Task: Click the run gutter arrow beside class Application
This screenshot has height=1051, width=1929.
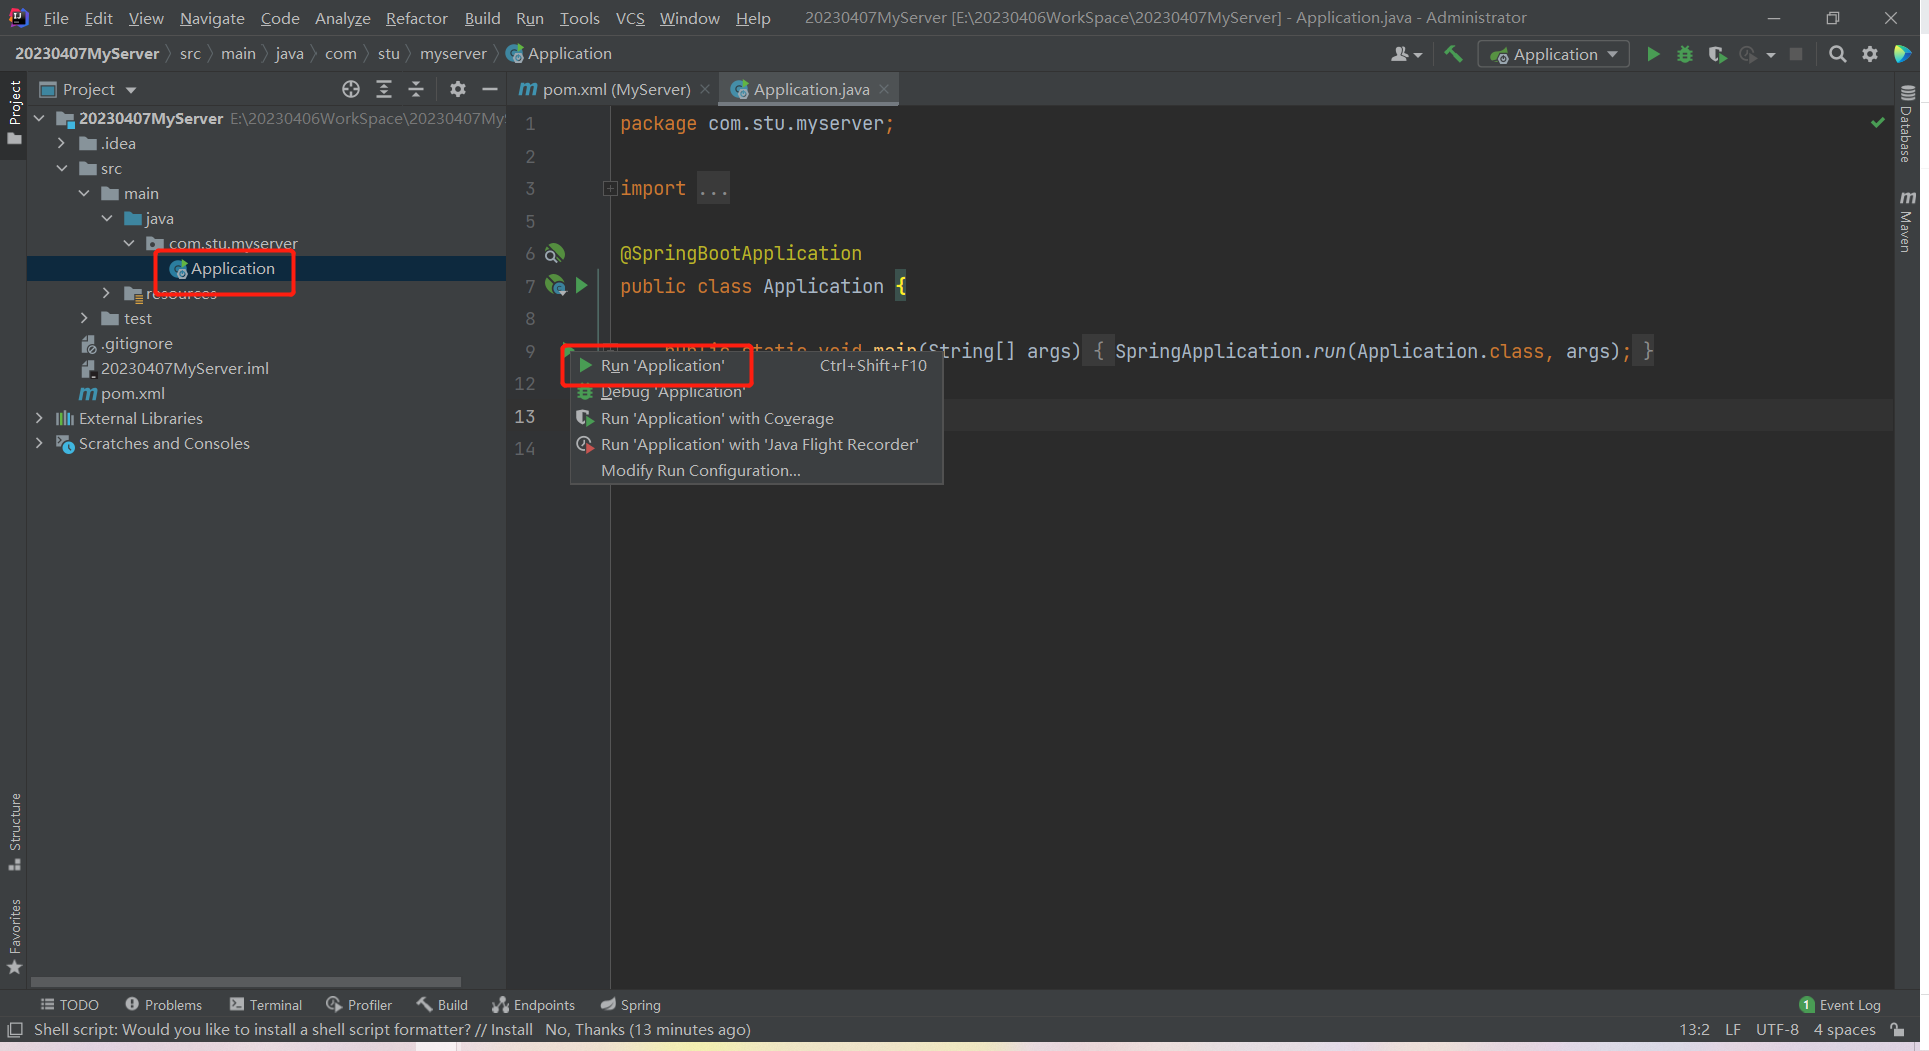Action: tap(581, 286)
